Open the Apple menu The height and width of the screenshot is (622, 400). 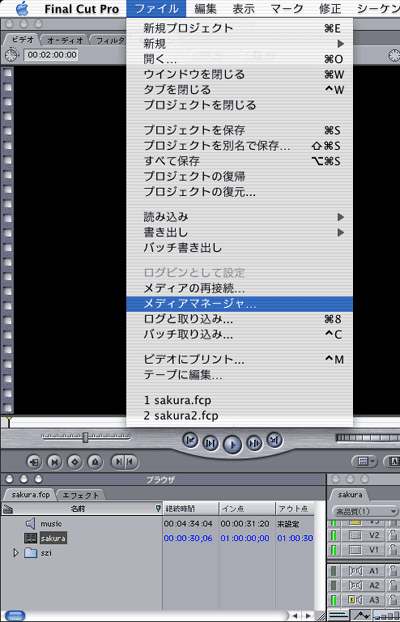point(23,8)
